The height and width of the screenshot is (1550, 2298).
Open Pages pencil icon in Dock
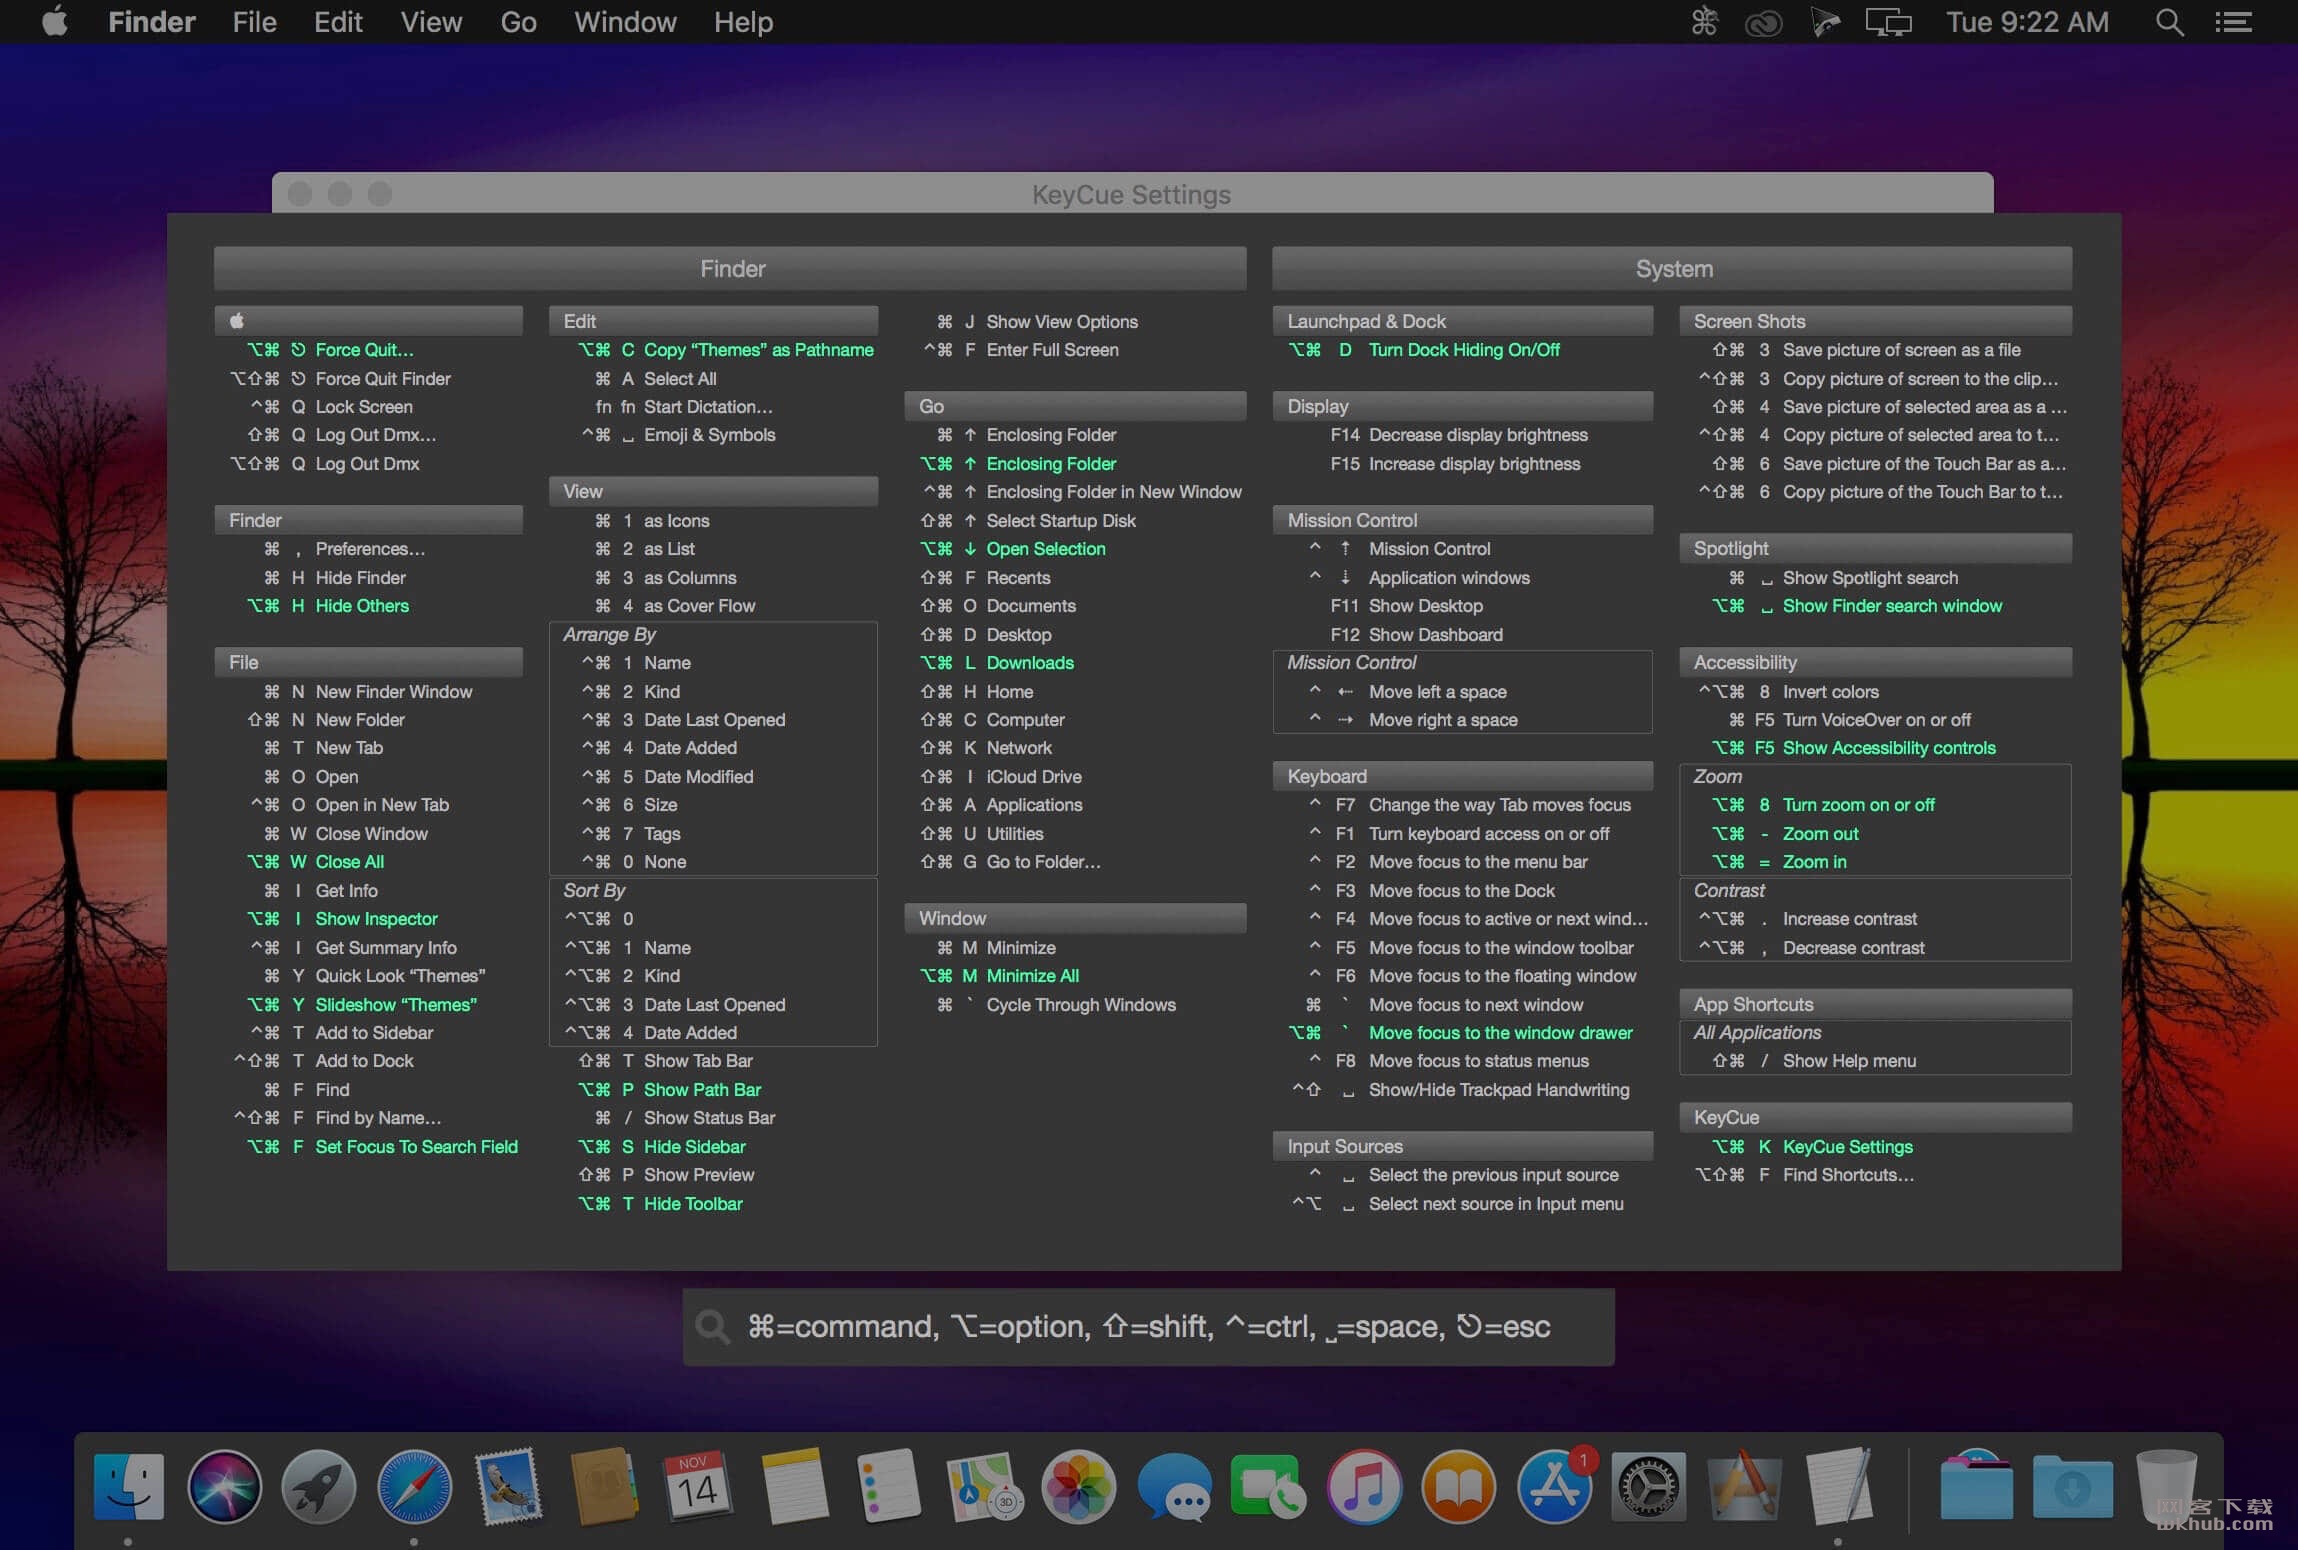point(1744,1487)
